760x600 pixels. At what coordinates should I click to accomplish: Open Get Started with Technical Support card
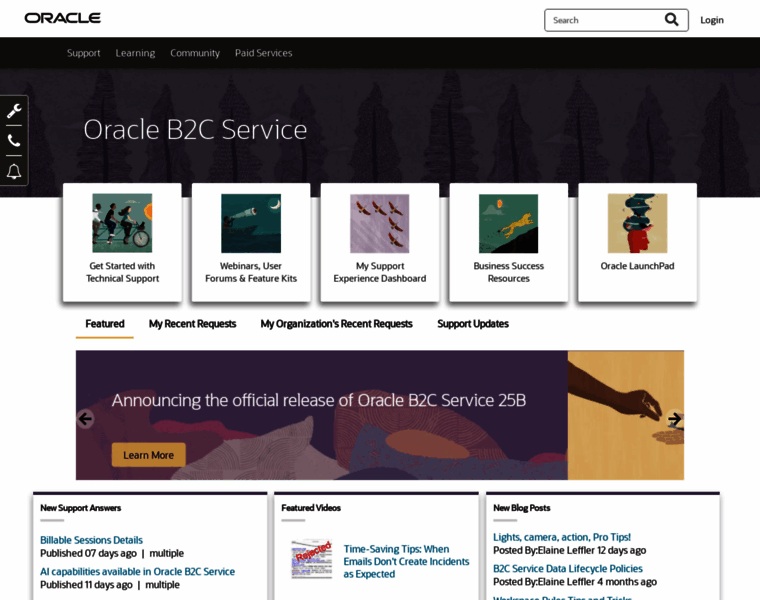122,242
